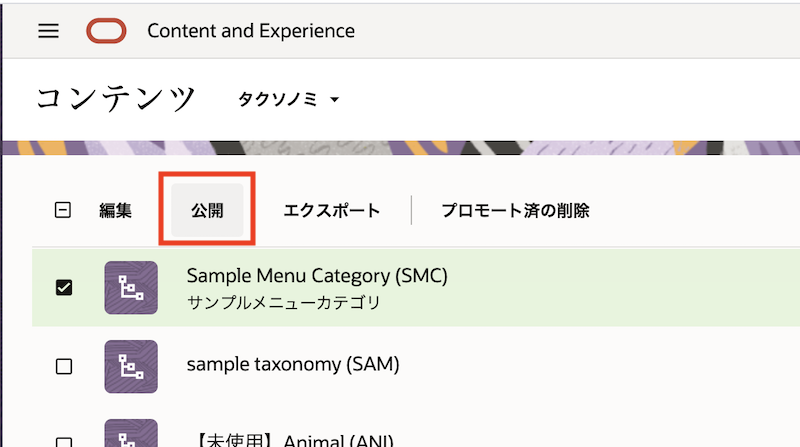Click プロモート済の削除 action
800x447 pixels.
tap(515, 211)
